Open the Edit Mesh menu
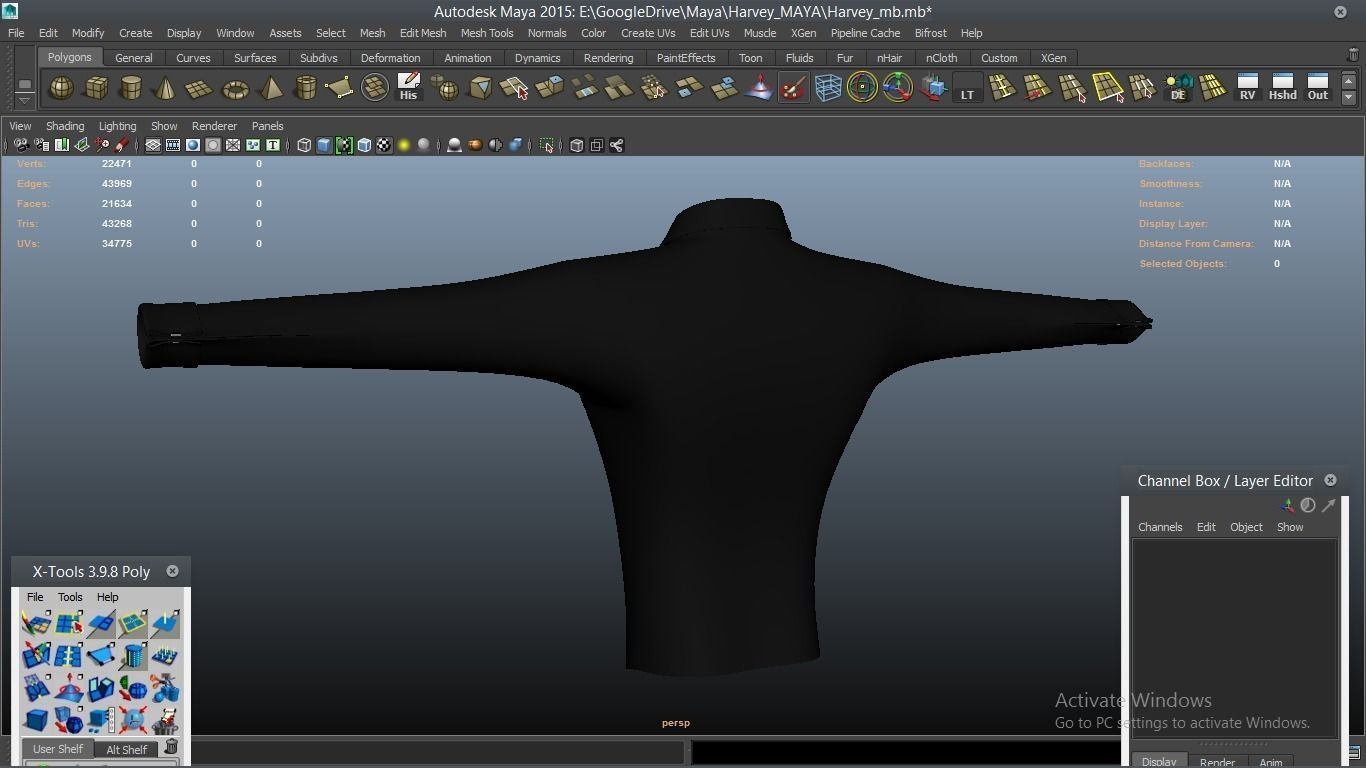 point(423,33)
